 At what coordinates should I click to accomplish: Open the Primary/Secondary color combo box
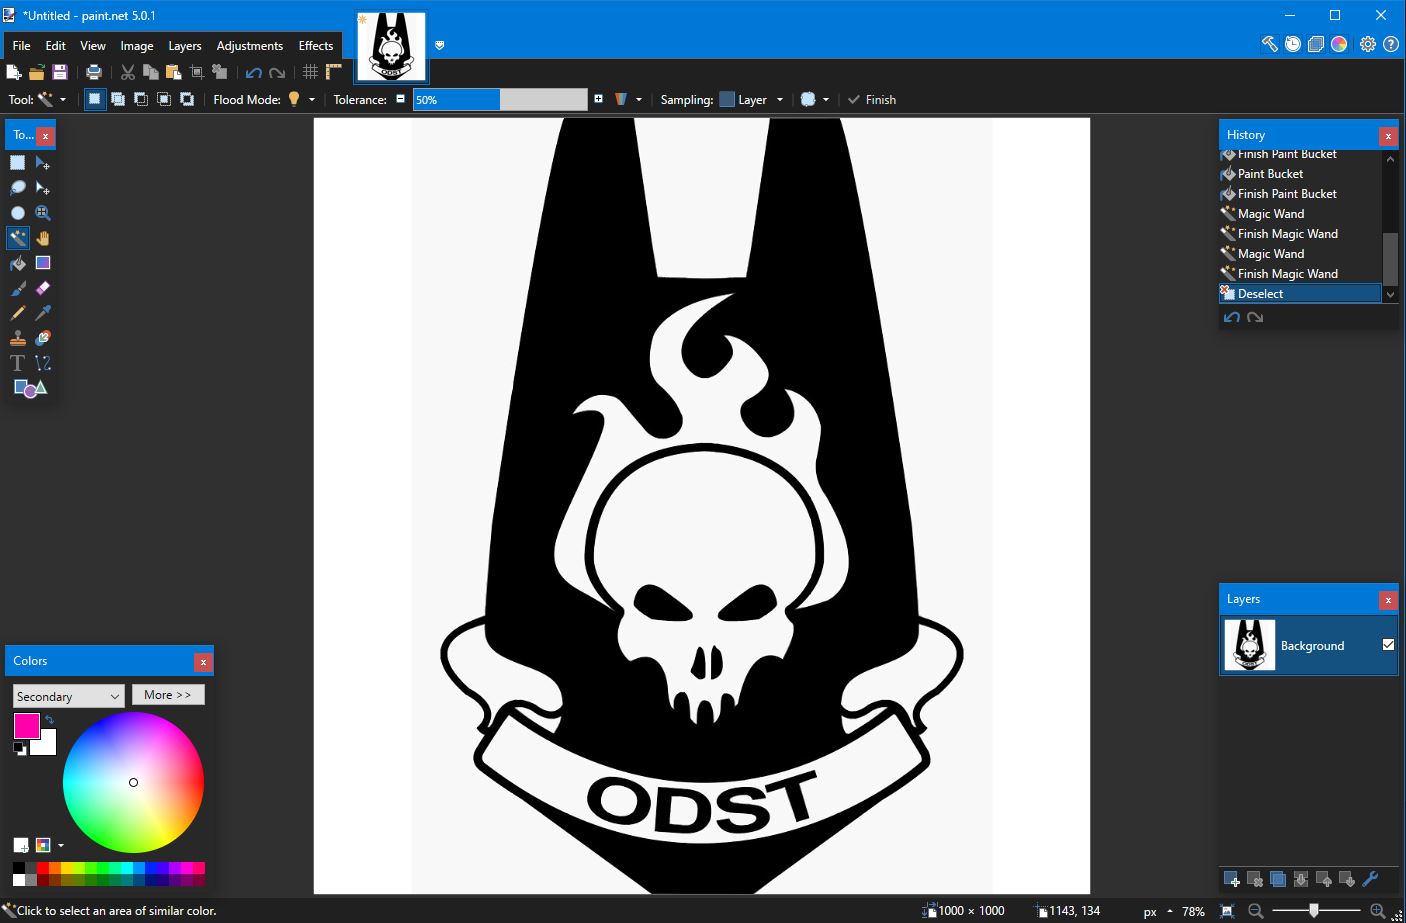68,696
